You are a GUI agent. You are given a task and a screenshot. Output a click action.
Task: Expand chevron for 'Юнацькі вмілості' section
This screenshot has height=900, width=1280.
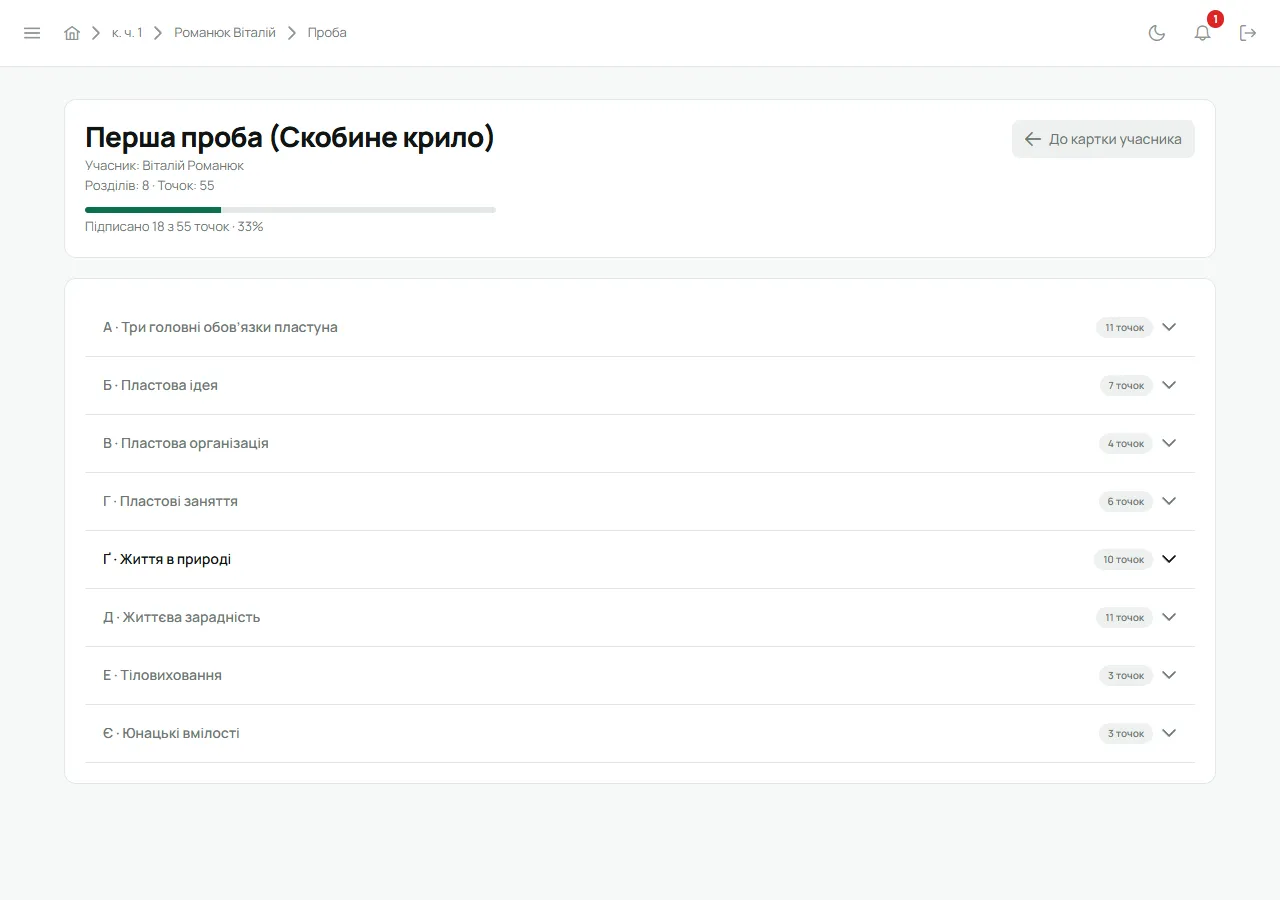(x=1169, y=733)
